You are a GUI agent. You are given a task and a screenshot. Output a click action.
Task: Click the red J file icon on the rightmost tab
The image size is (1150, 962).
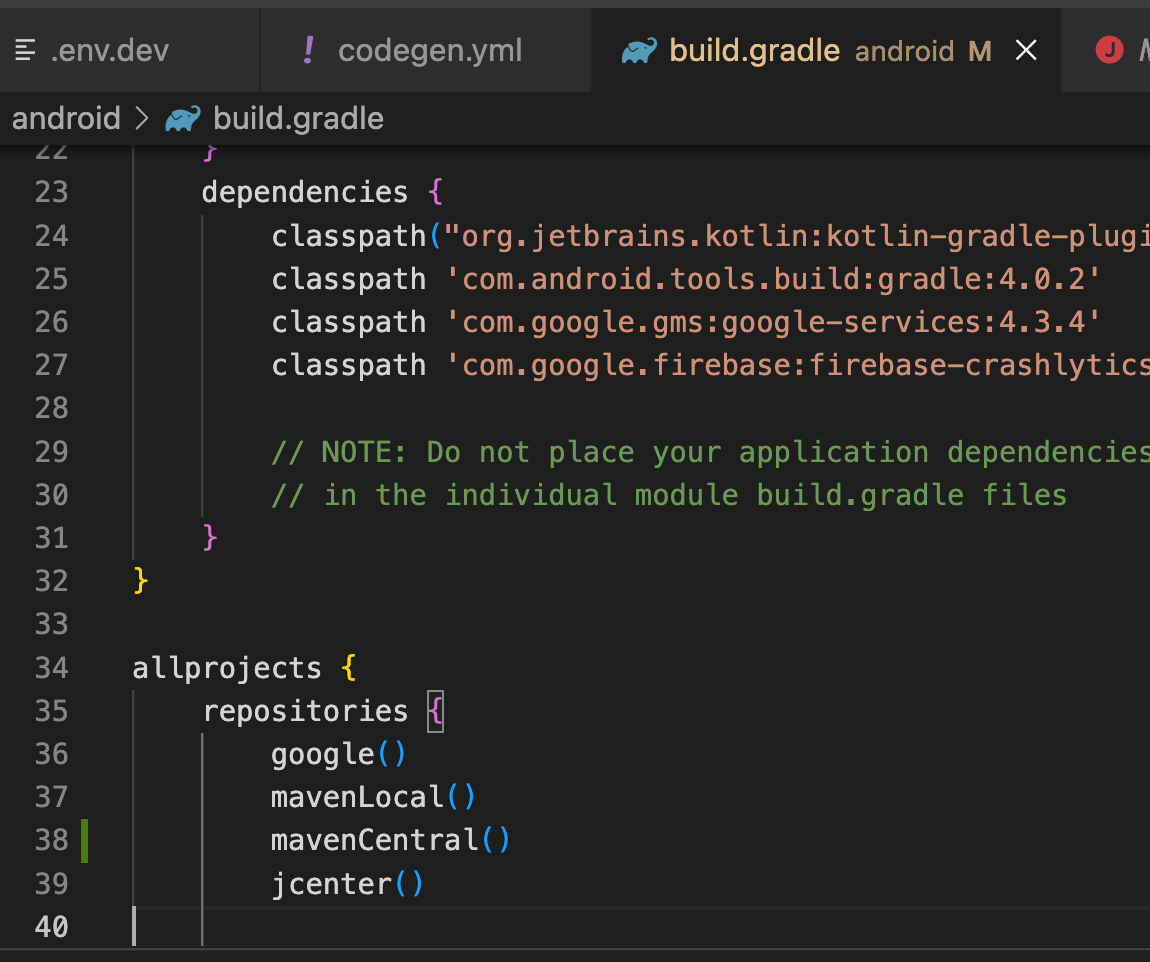(1110, 49)
